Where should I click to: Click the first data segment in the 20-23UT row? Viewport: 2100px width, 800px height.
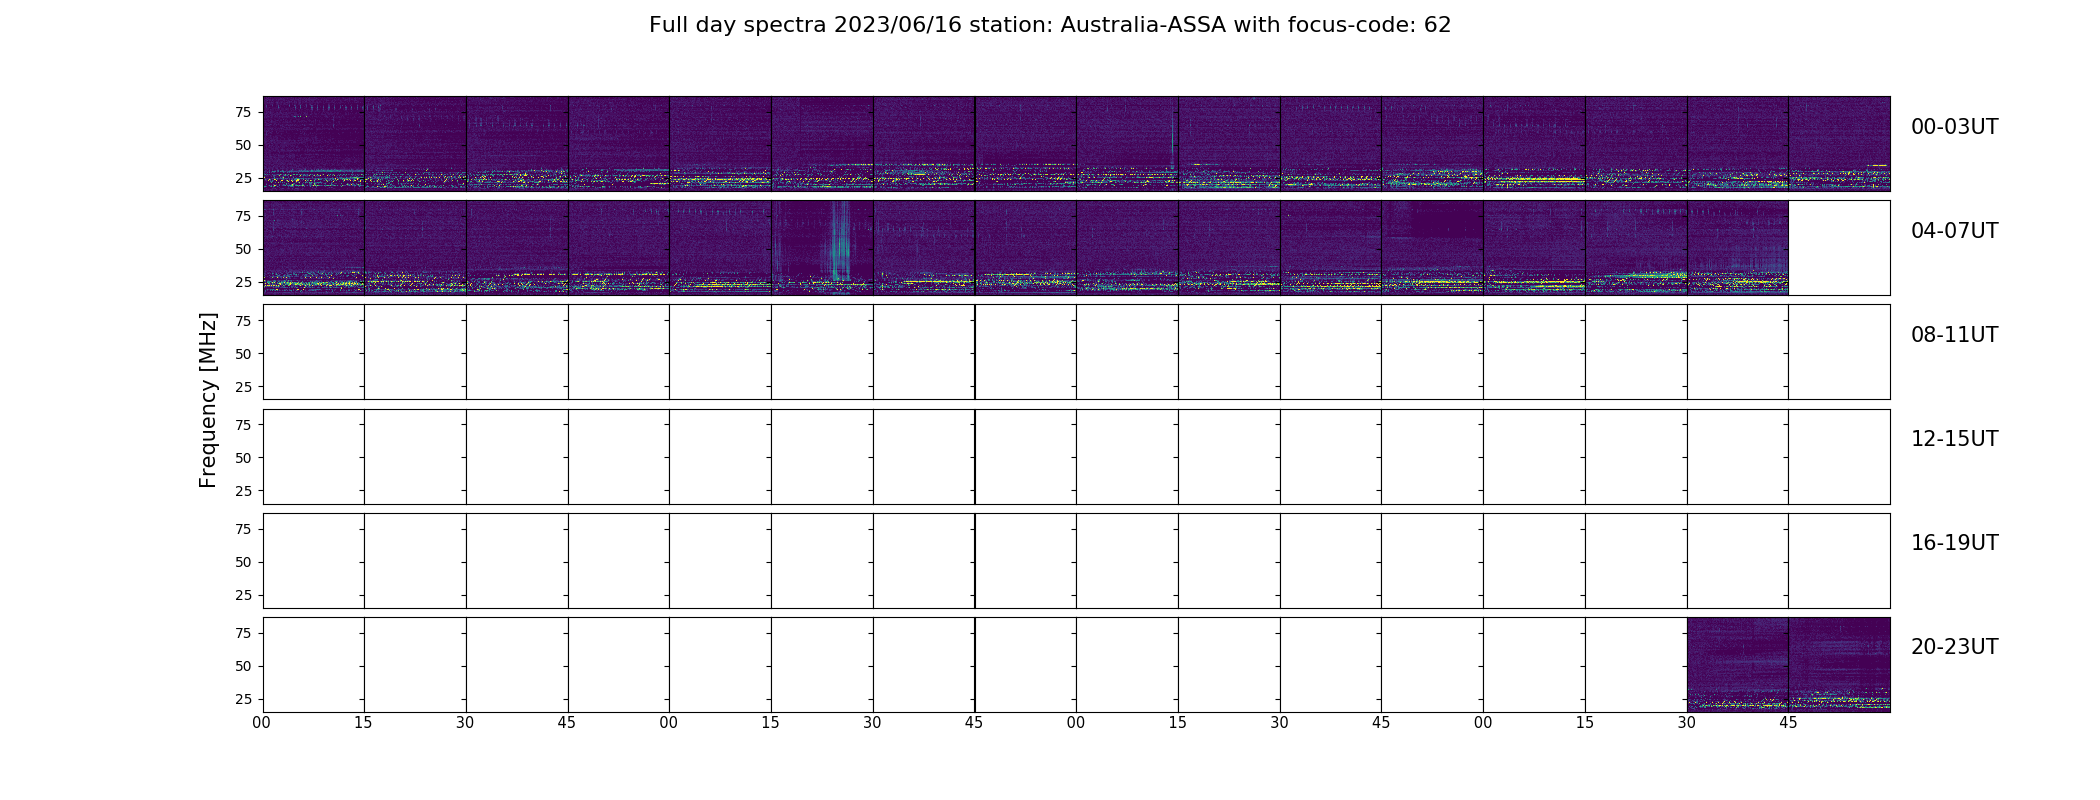point(1737,665)
